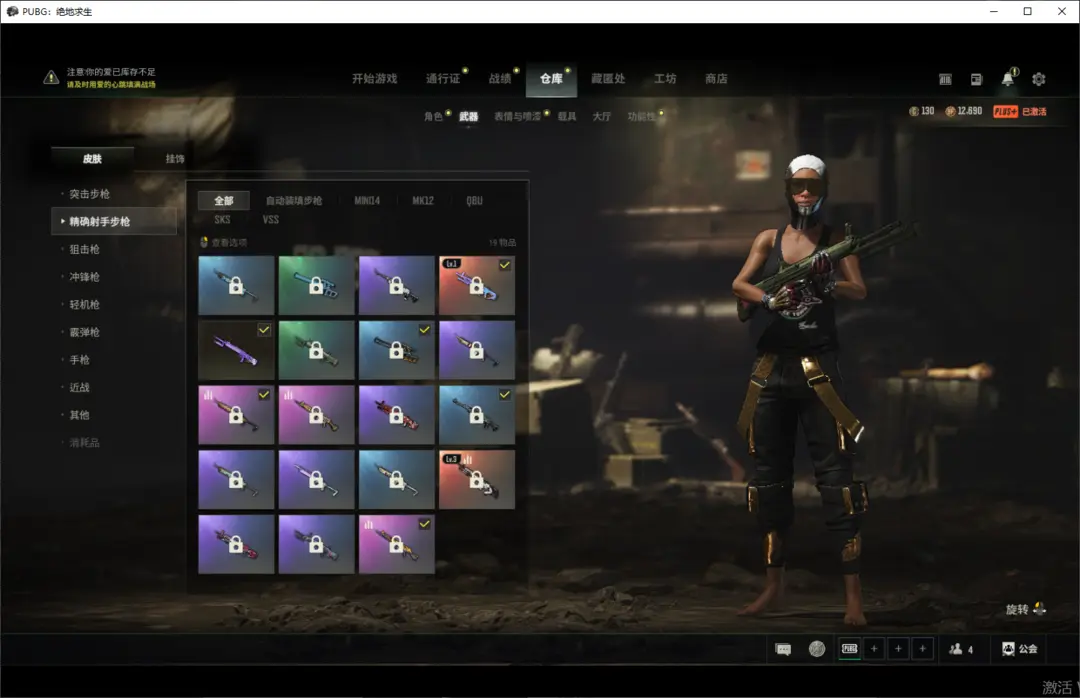Viewport: 1080px width, 698px height.
Task: Click the 19 物品 item count text
Action: (502, 243)
